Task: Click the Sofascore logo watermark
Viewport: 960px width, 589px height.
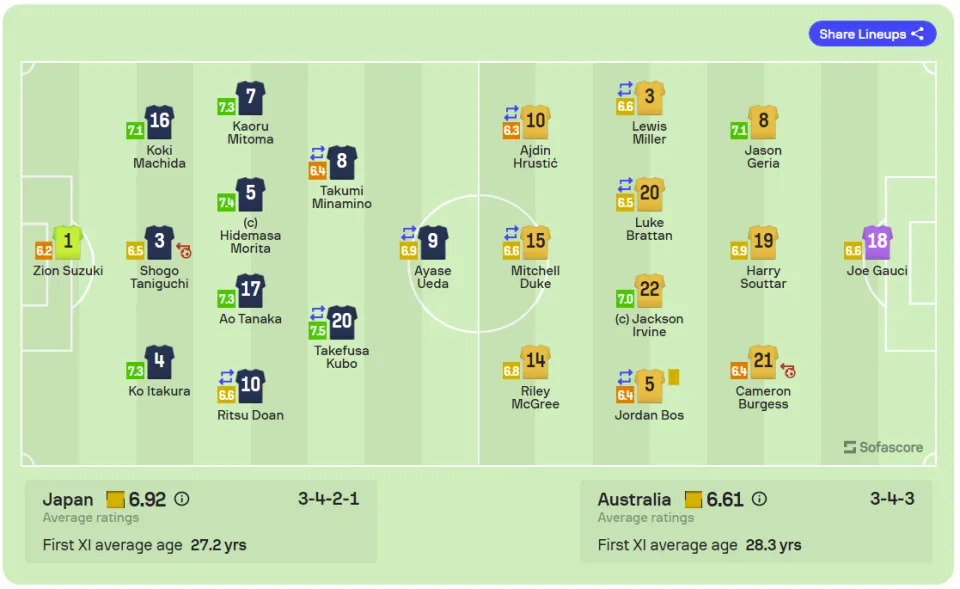Action: point(883,447)
